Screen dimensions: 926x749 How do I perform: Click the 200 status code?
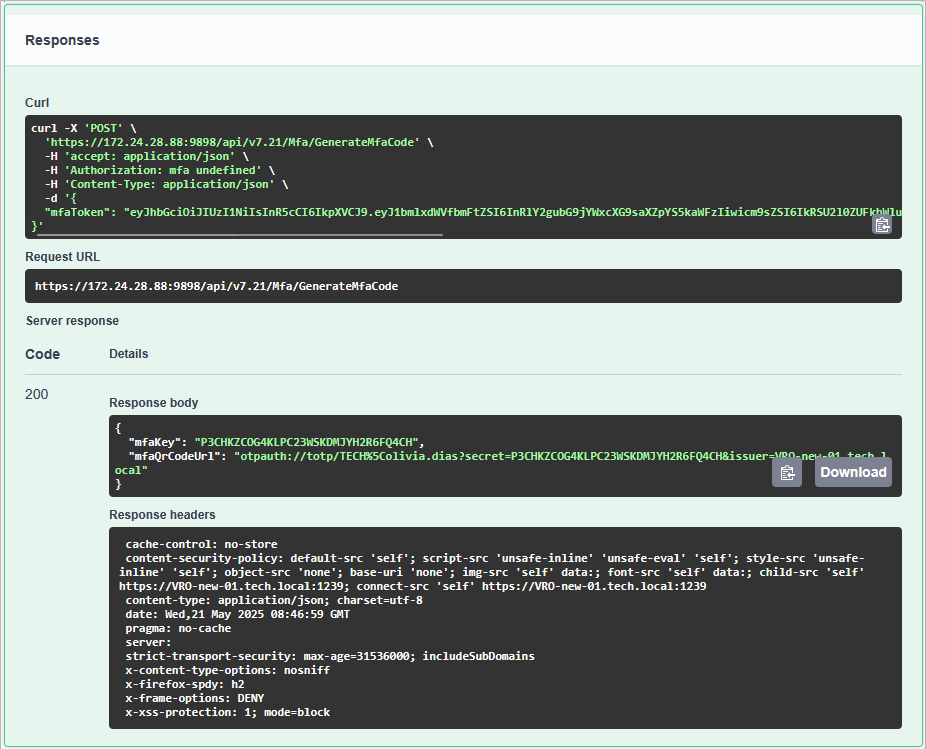(36, 394)
